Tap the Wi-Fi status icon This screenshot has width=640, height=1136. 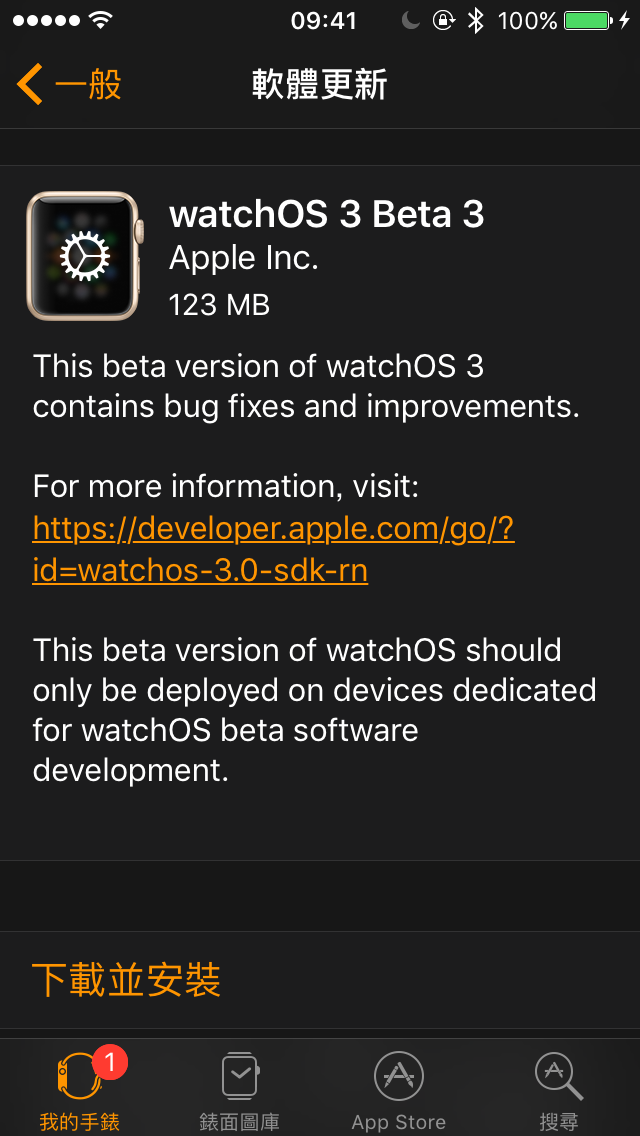[101, 21]
